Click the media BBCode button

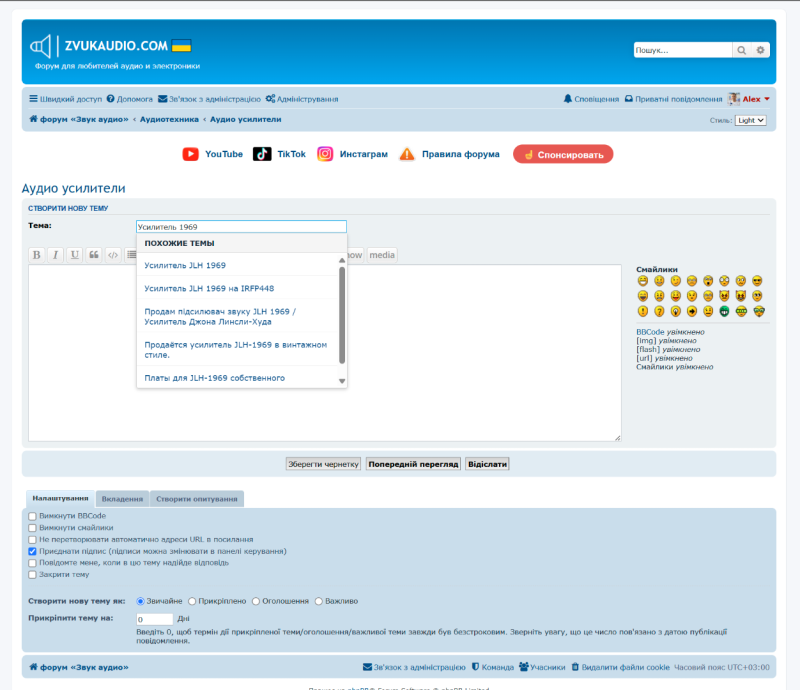[382, 255]
